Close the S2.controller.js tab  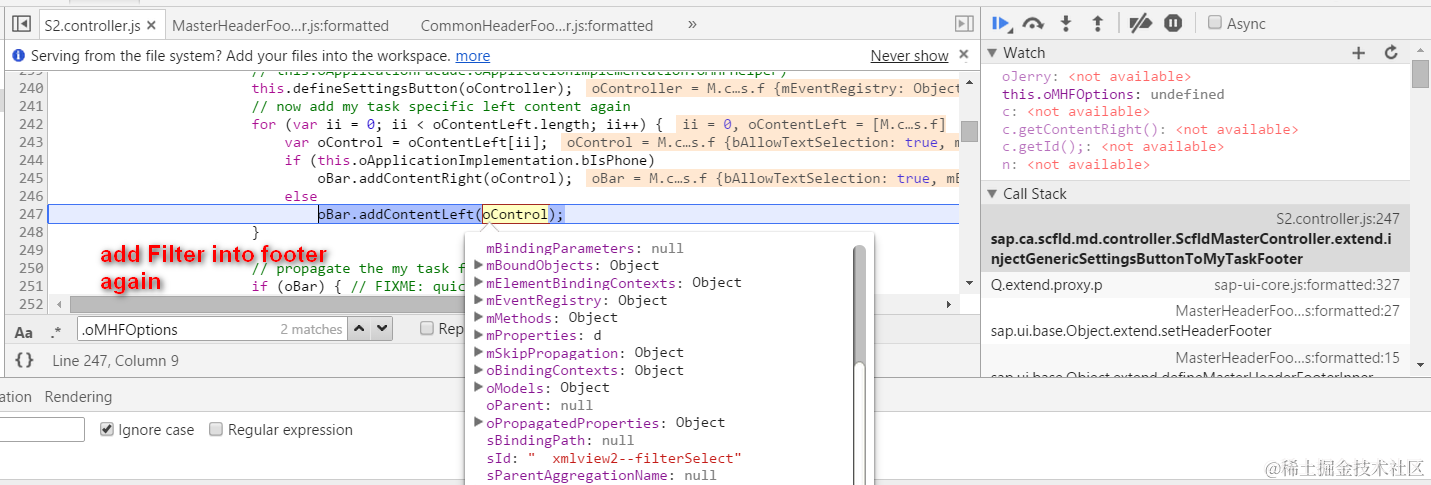click(x=151, y=25)
